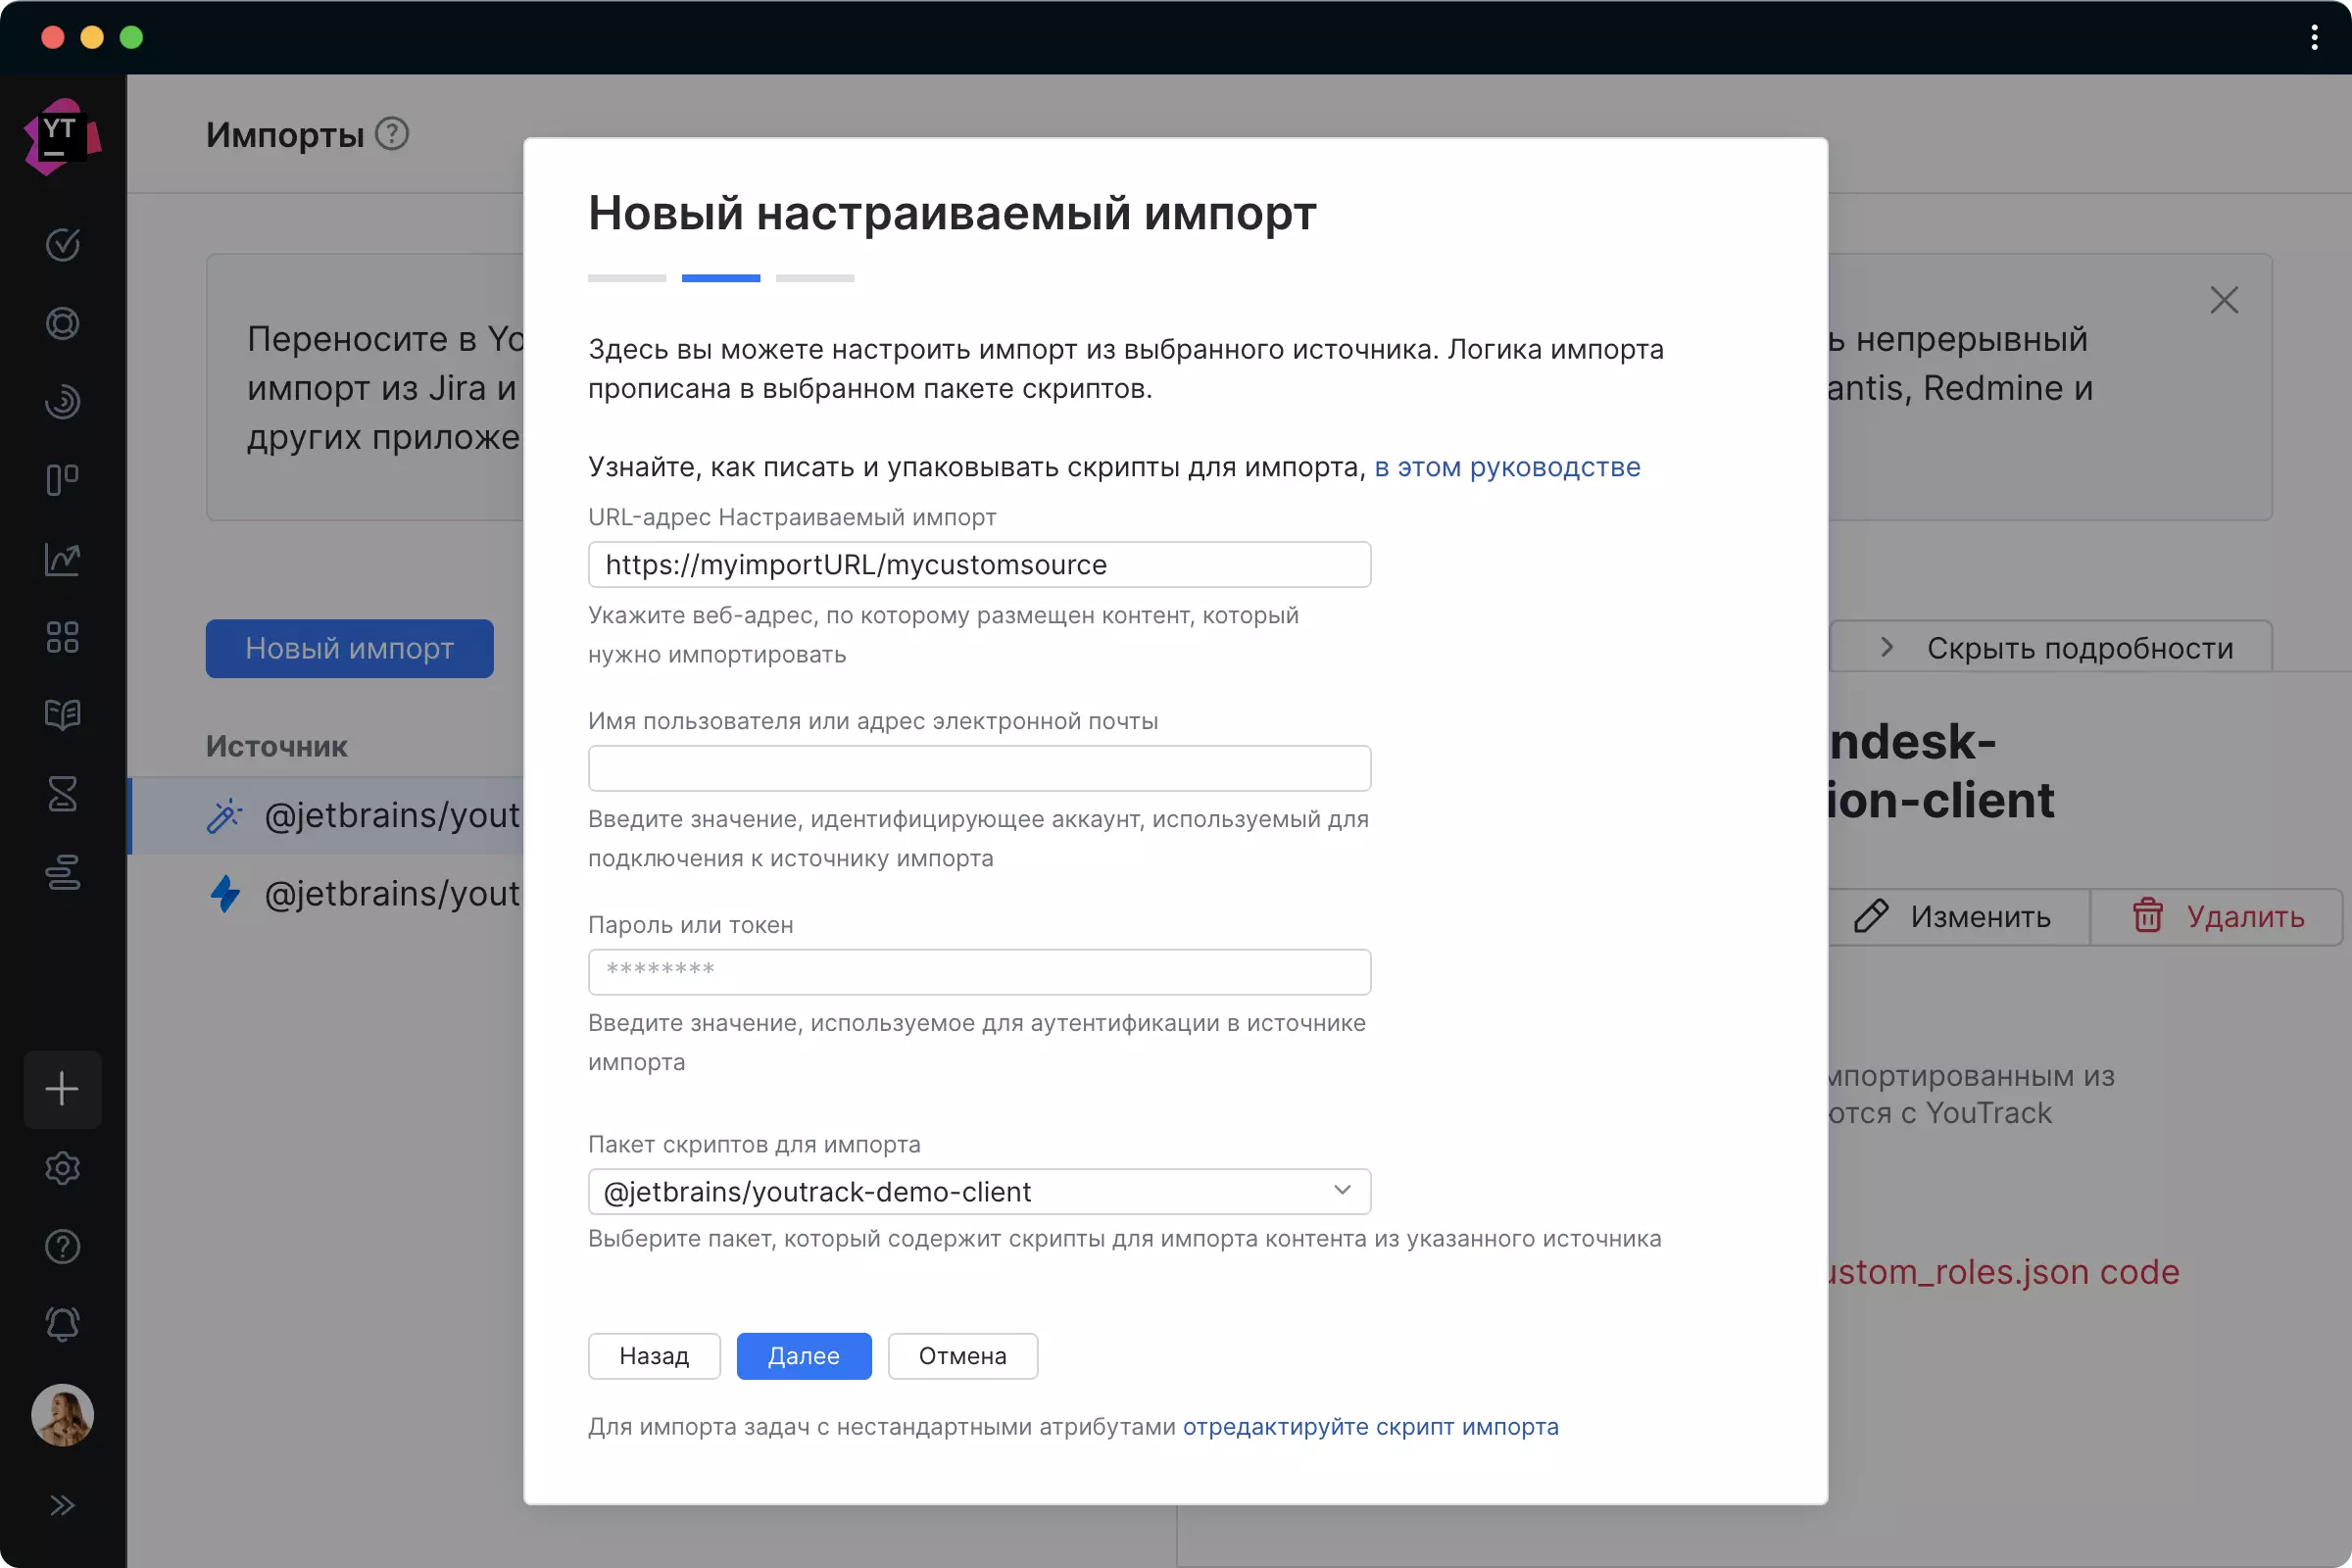Viewport: 2352px width, 1568px height.
Task: Open the Reports chart icon
Action: click(x=62, y=559)
